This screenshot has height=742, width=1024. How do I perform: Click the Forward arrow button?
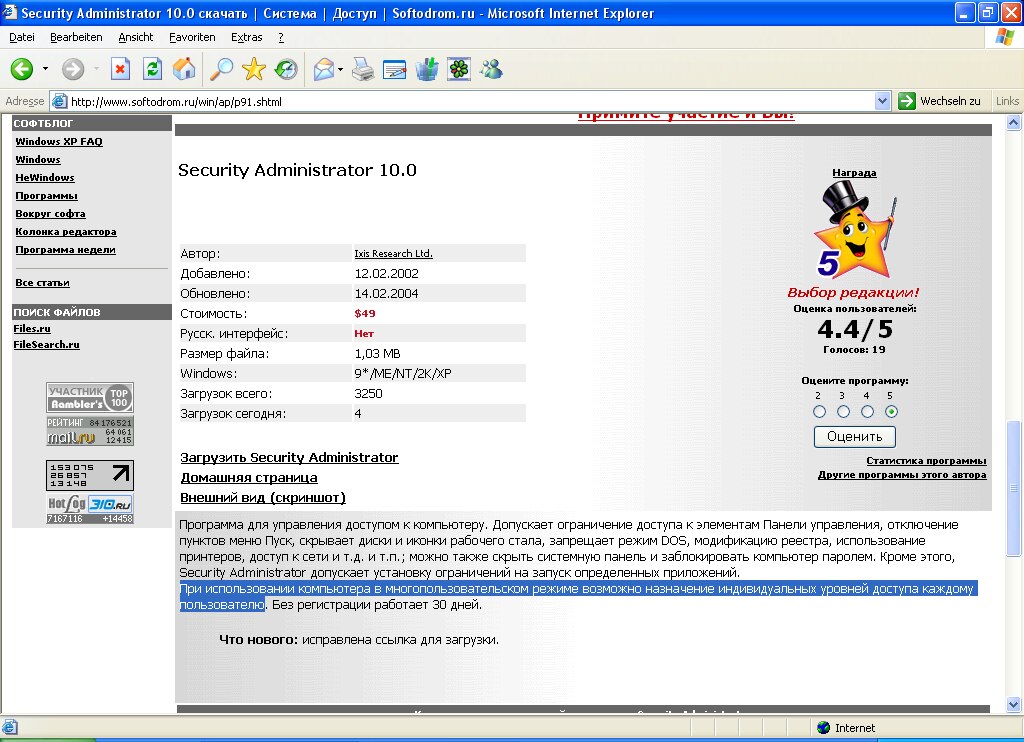pos(73,69)
